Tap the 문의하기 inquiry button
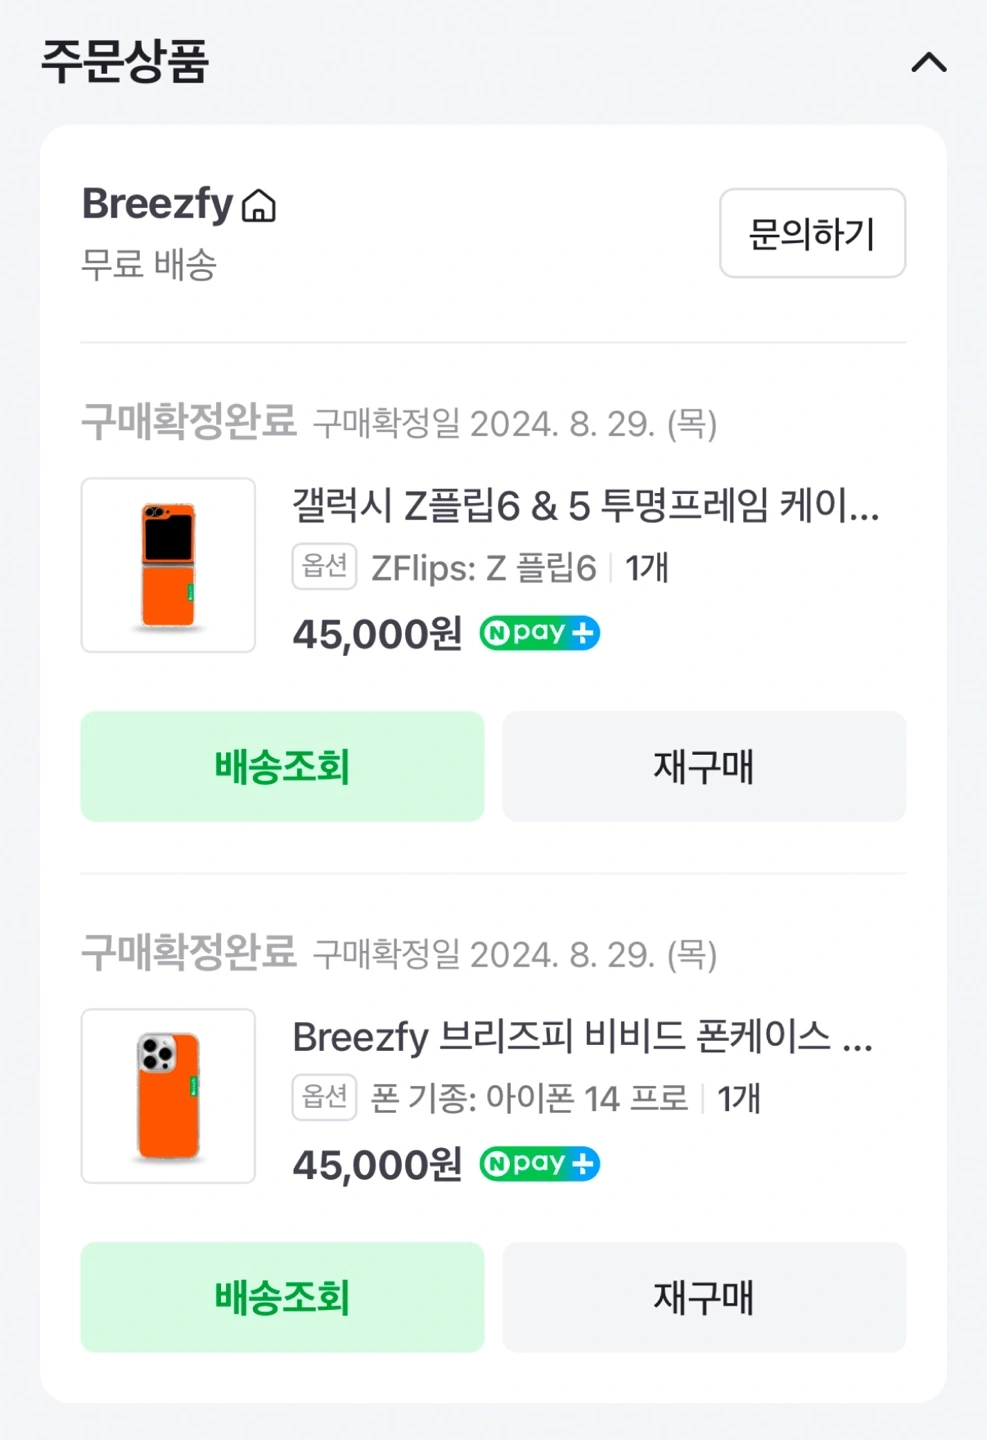The image size is (987, 1440). point(812,233)
